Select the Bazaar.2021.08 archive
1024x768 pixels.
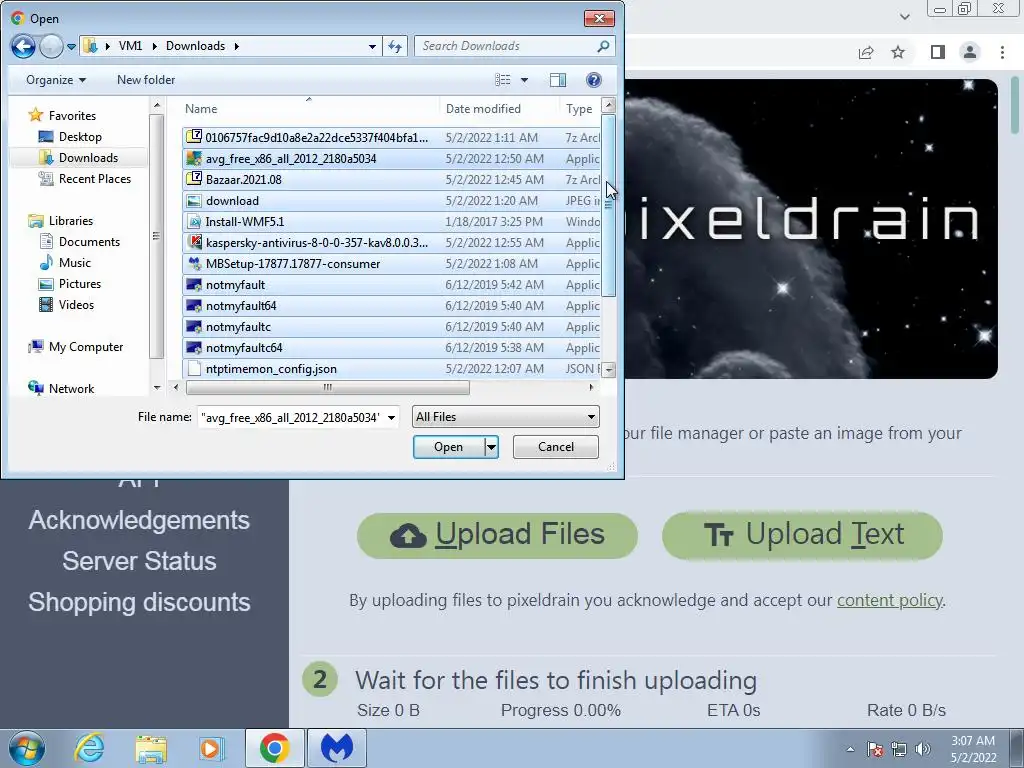[x=391, y=180]
